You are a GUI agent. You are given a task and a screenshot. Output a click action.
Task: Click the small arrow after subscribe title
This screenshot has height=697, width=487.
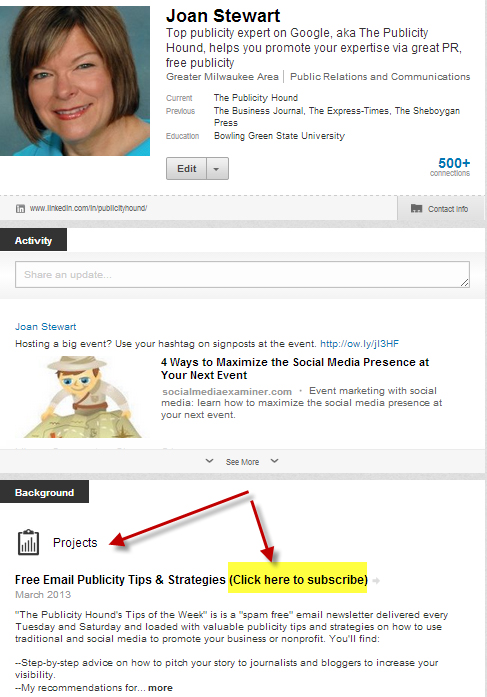coord(376,581)
